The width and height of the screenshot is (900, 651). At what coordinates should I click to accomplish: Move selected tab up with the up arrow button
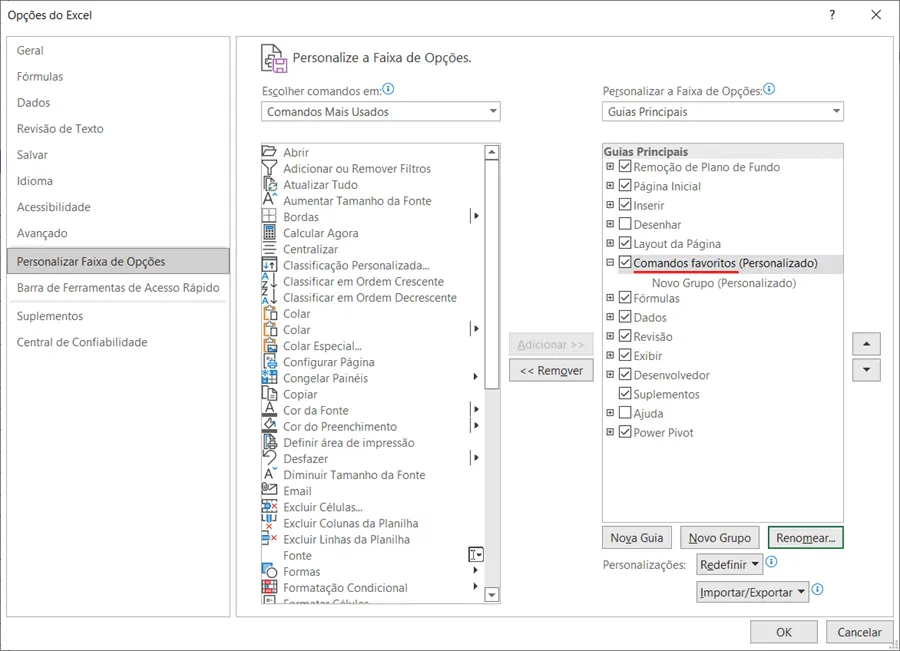tap(866, 344)
